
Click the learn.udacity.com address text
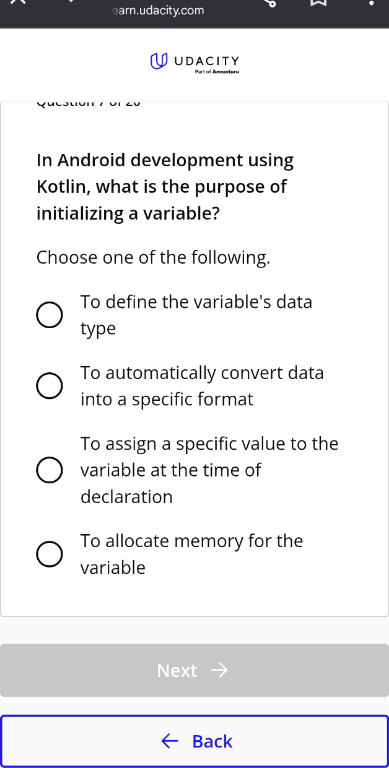tap(158, 10)
